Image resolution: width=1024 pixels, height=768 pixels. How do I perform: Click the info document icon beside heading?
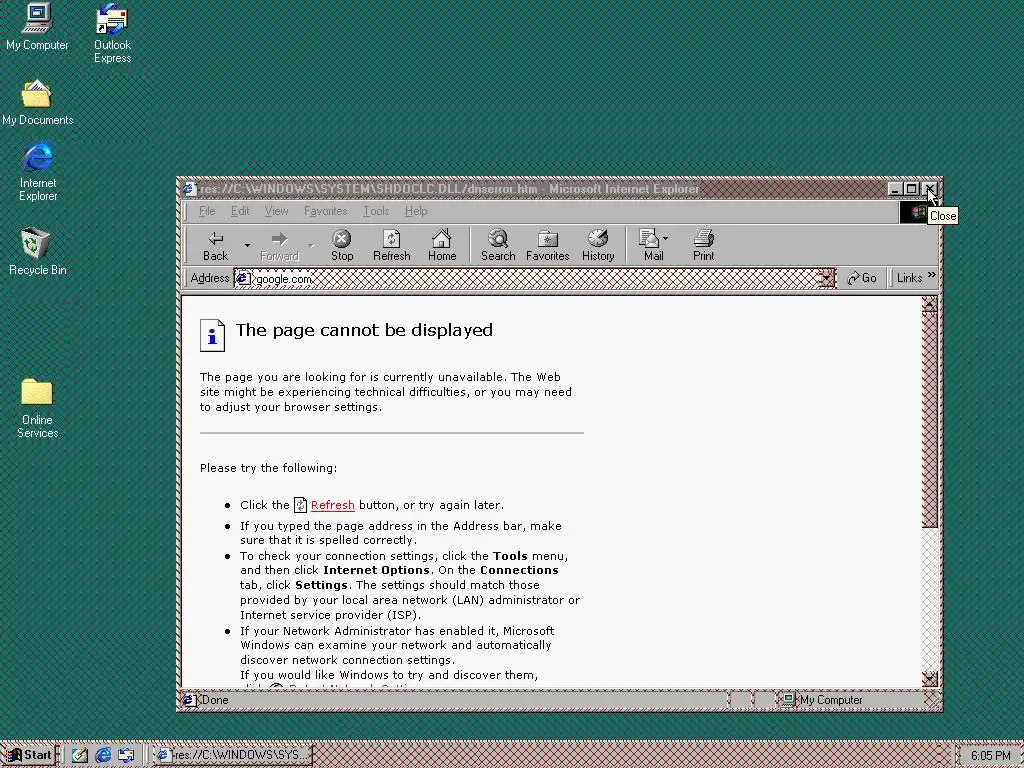point(212,336)
